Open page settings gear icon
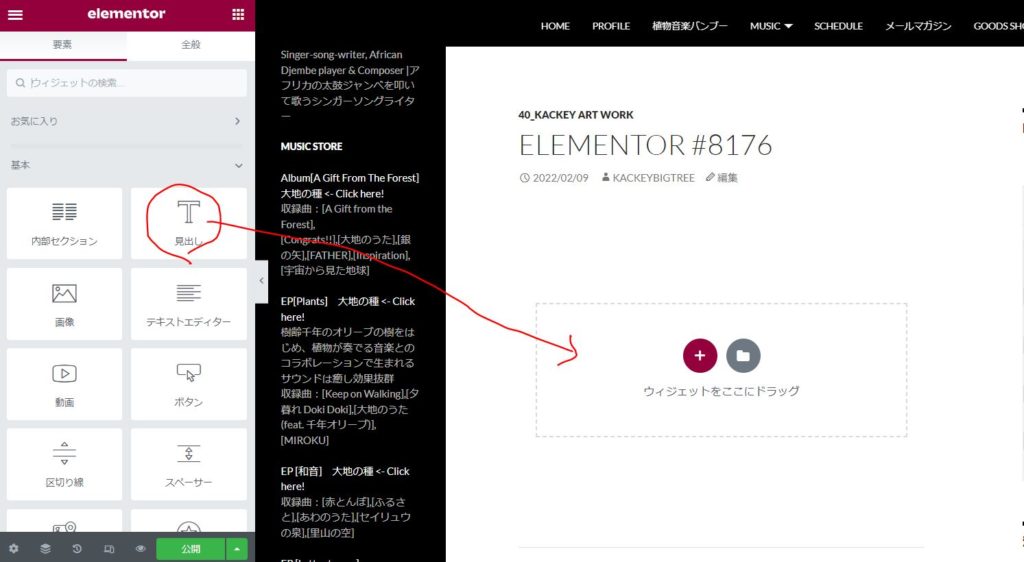This screenshot has height=562, width=1024. click(x=14, y=549)
